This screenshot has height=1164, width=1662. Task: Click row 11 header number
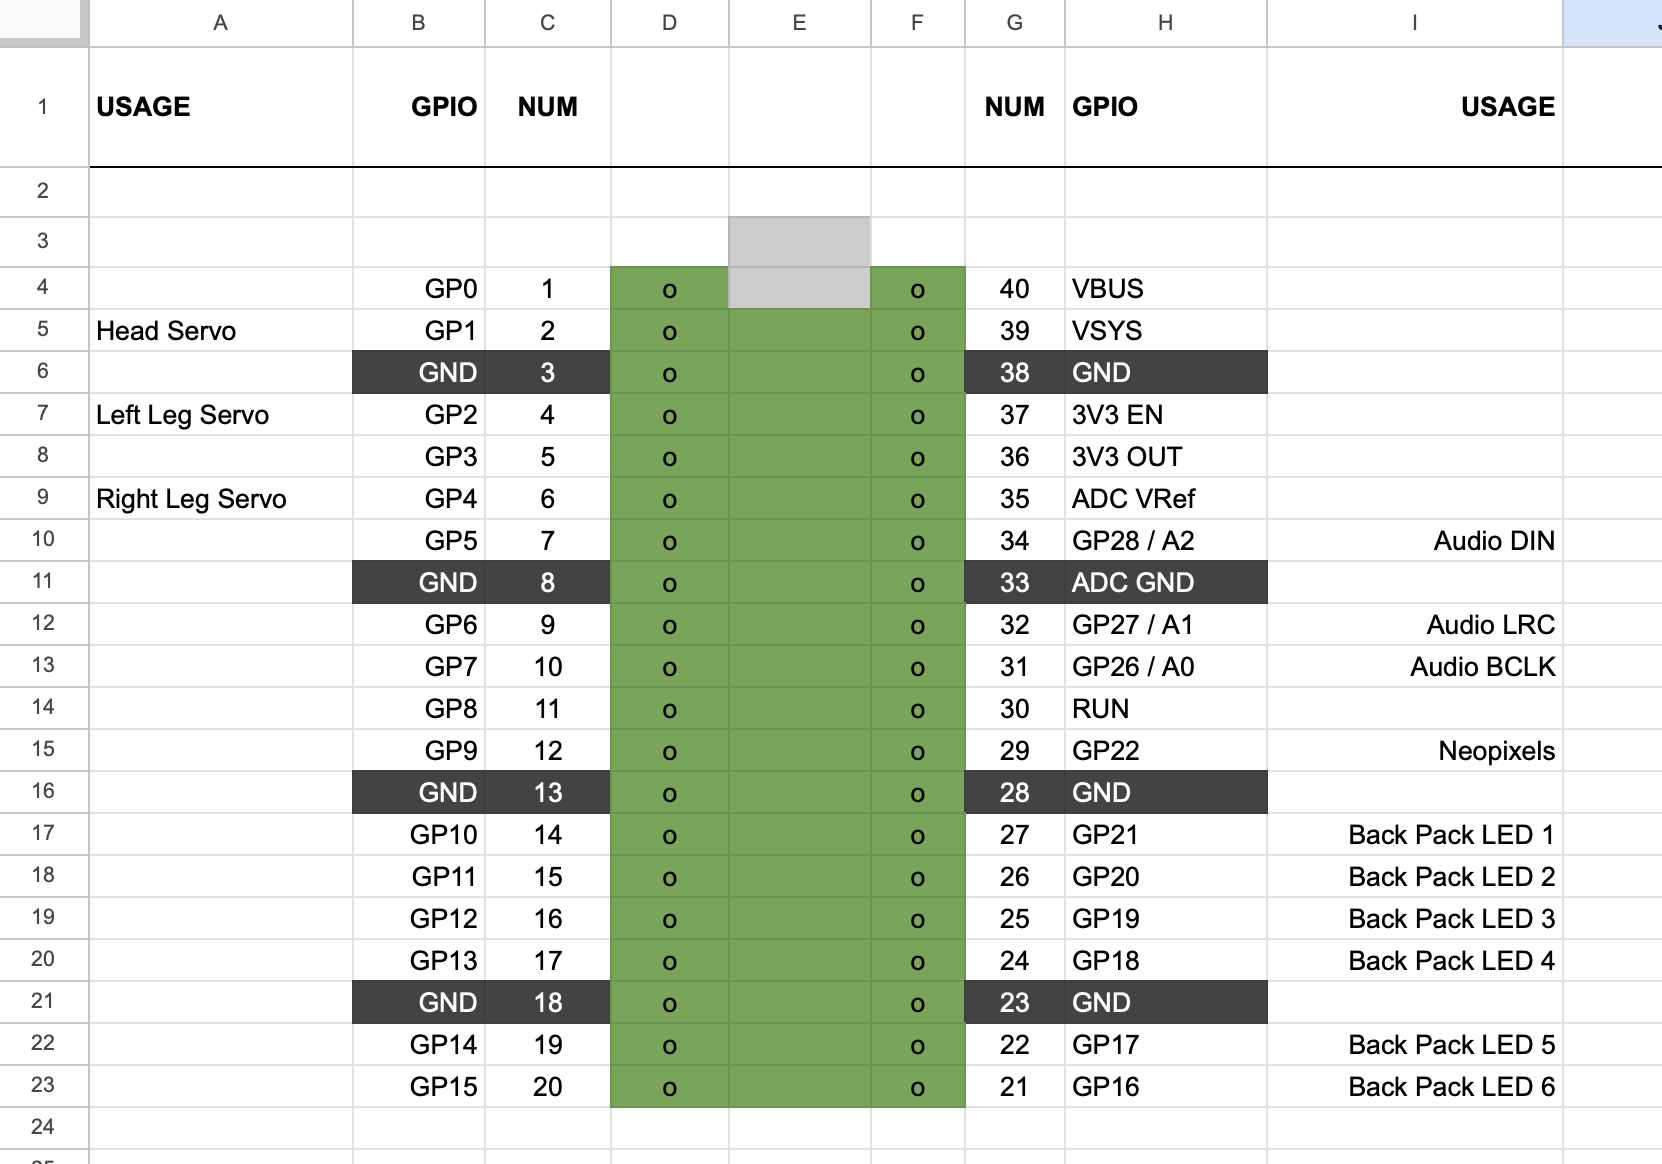[x=43, y=581]
